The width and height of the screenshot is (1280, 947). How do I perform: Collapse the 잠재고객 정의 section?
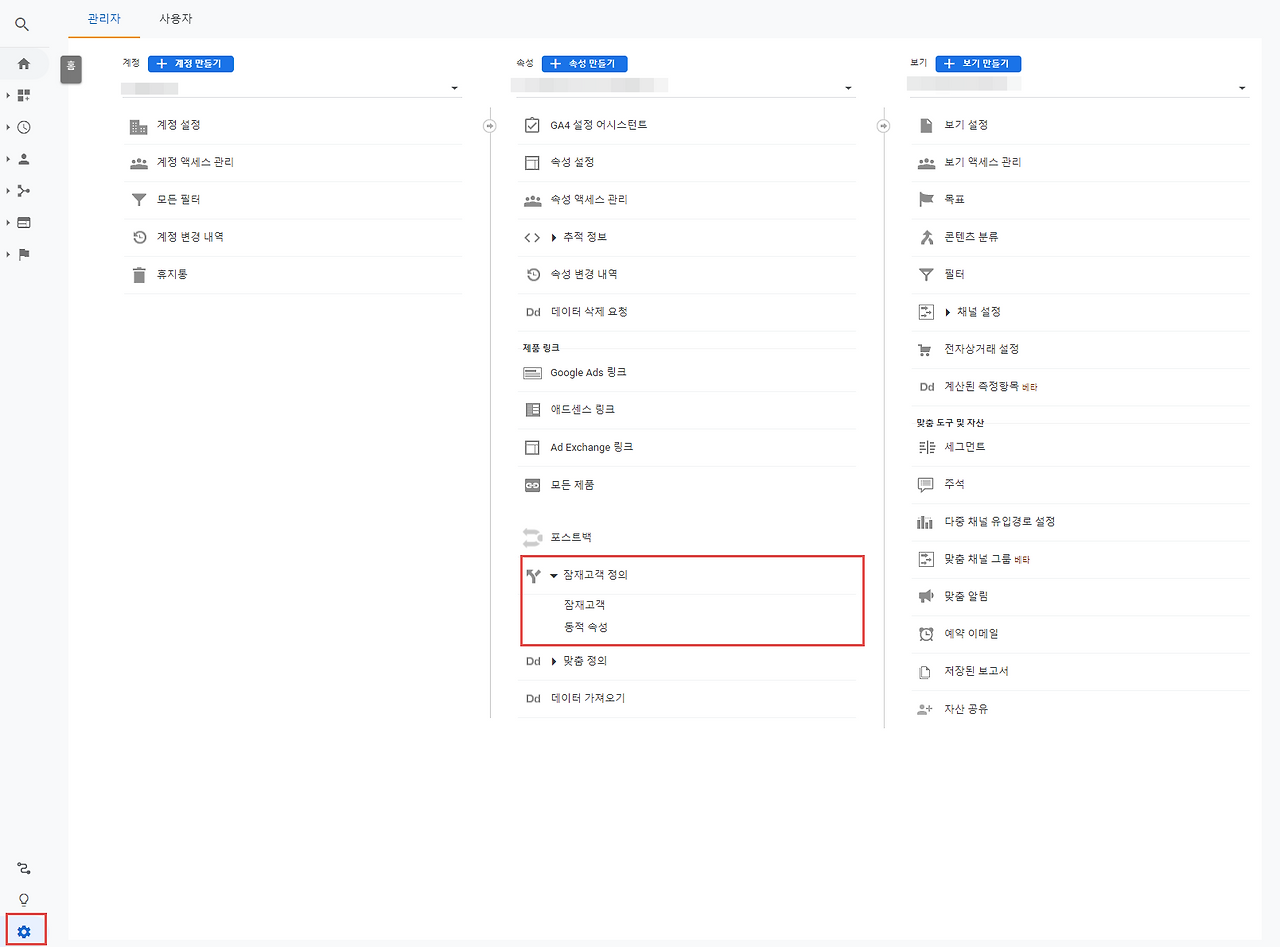point(554,576)
